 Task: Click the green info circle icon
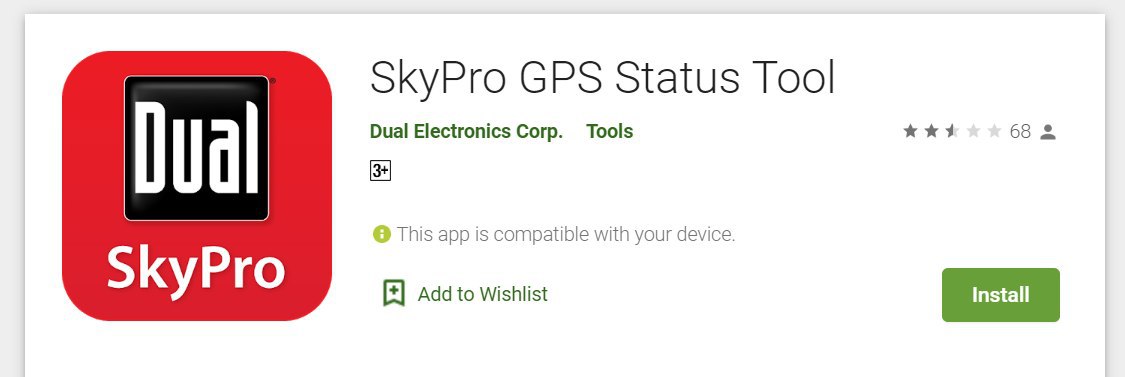[382, 234]
